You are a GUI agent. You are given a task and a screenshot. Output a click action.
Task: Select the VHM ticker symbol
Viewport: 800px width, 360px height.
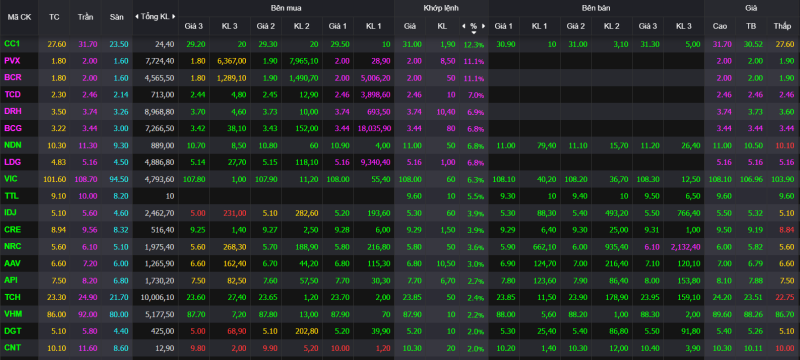tap(12, 314)
